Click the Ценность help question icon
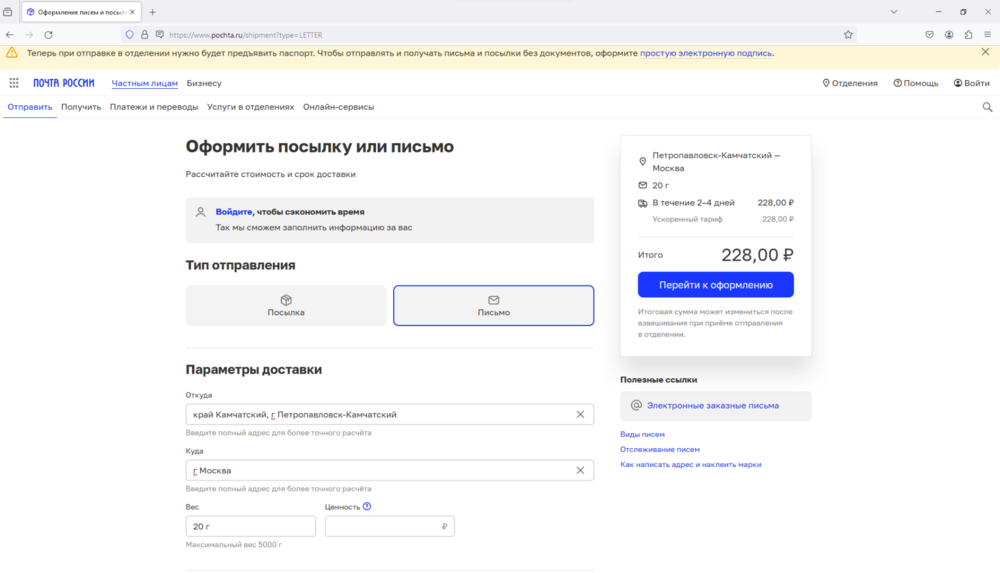The image size is (1000, 573). click(367, 507)
